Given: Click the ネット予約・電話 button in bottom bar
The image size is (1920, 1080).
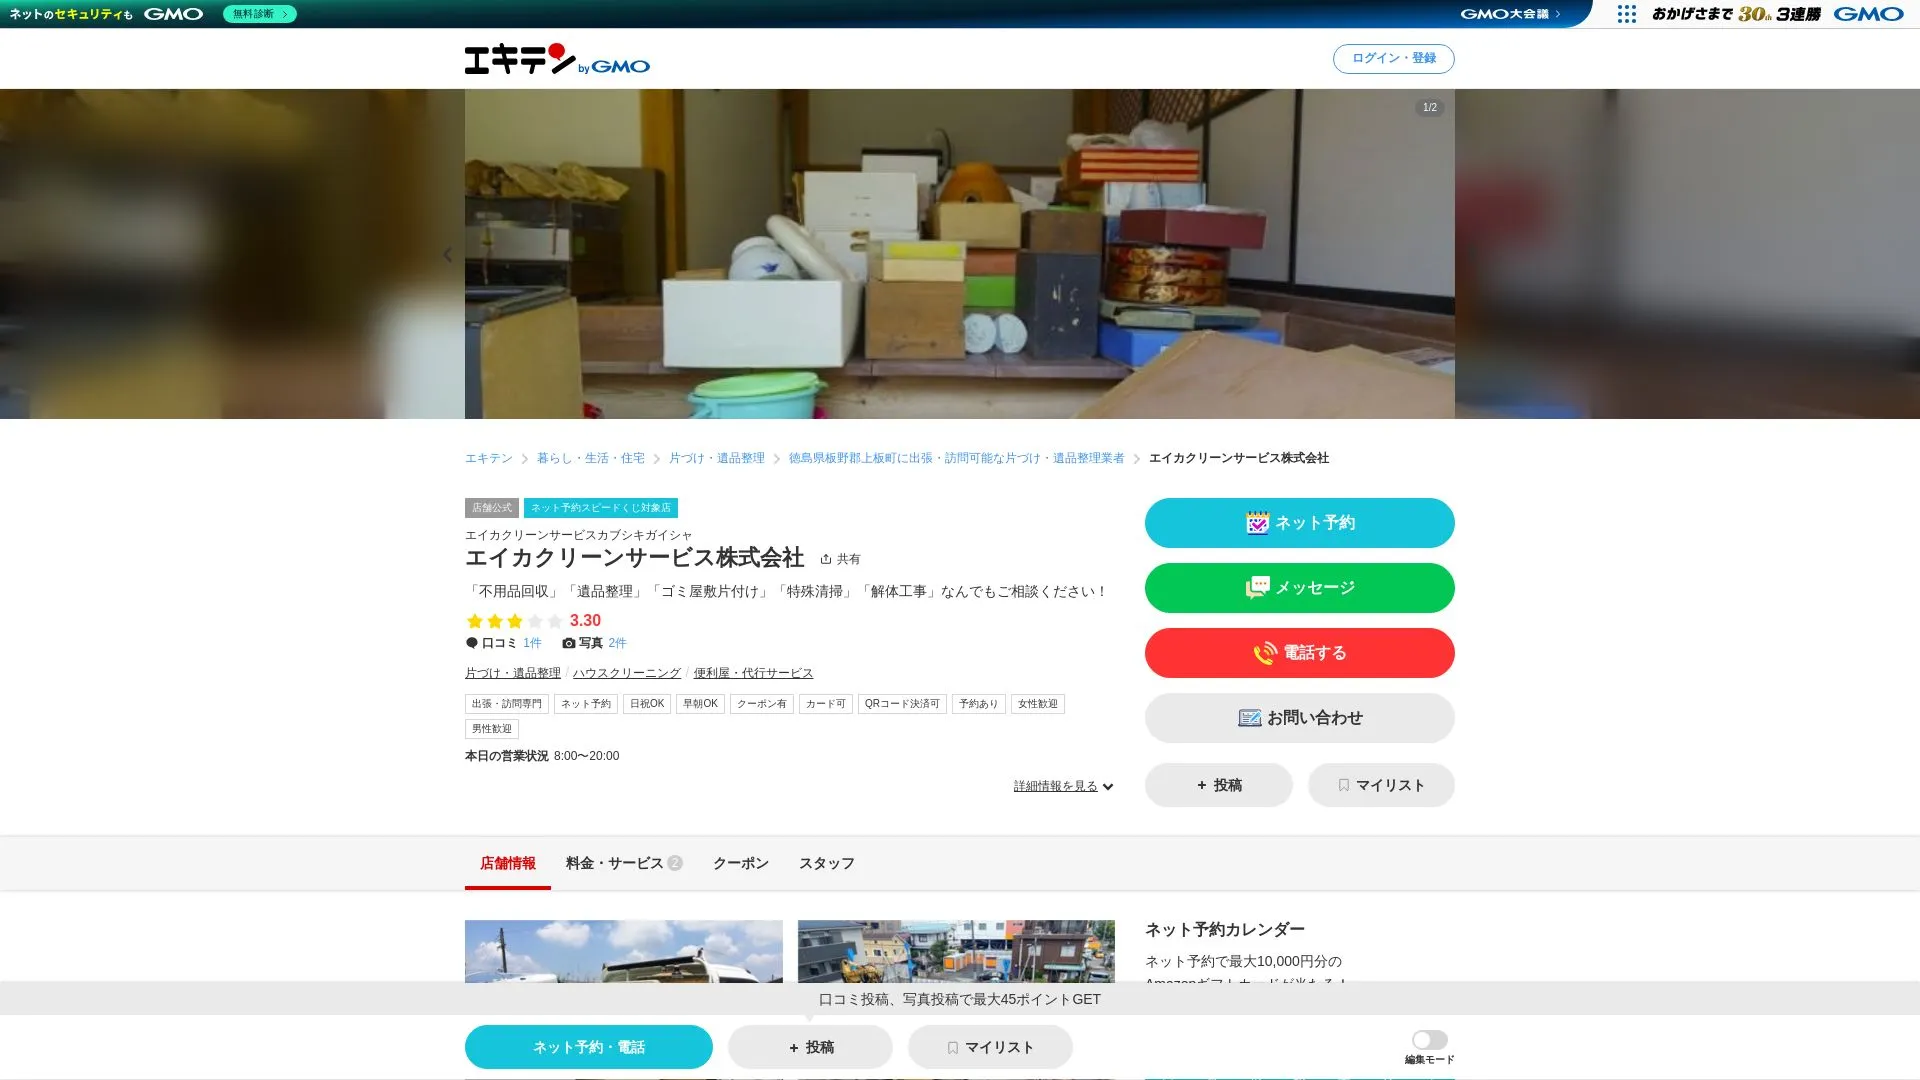Looking at the screenshot, I should click(x=589, y=1047).
